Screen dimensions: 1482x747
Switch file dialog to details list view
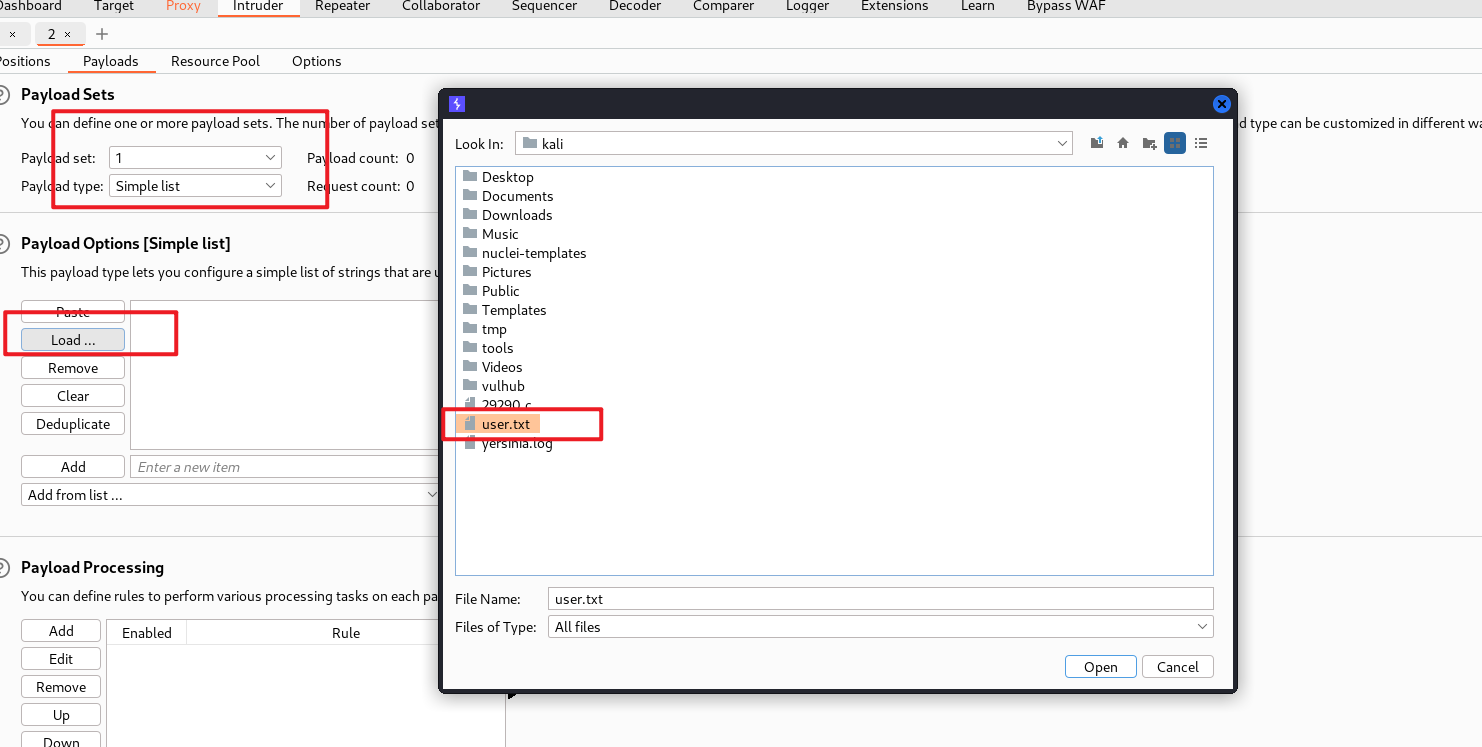pos(1201,143)
